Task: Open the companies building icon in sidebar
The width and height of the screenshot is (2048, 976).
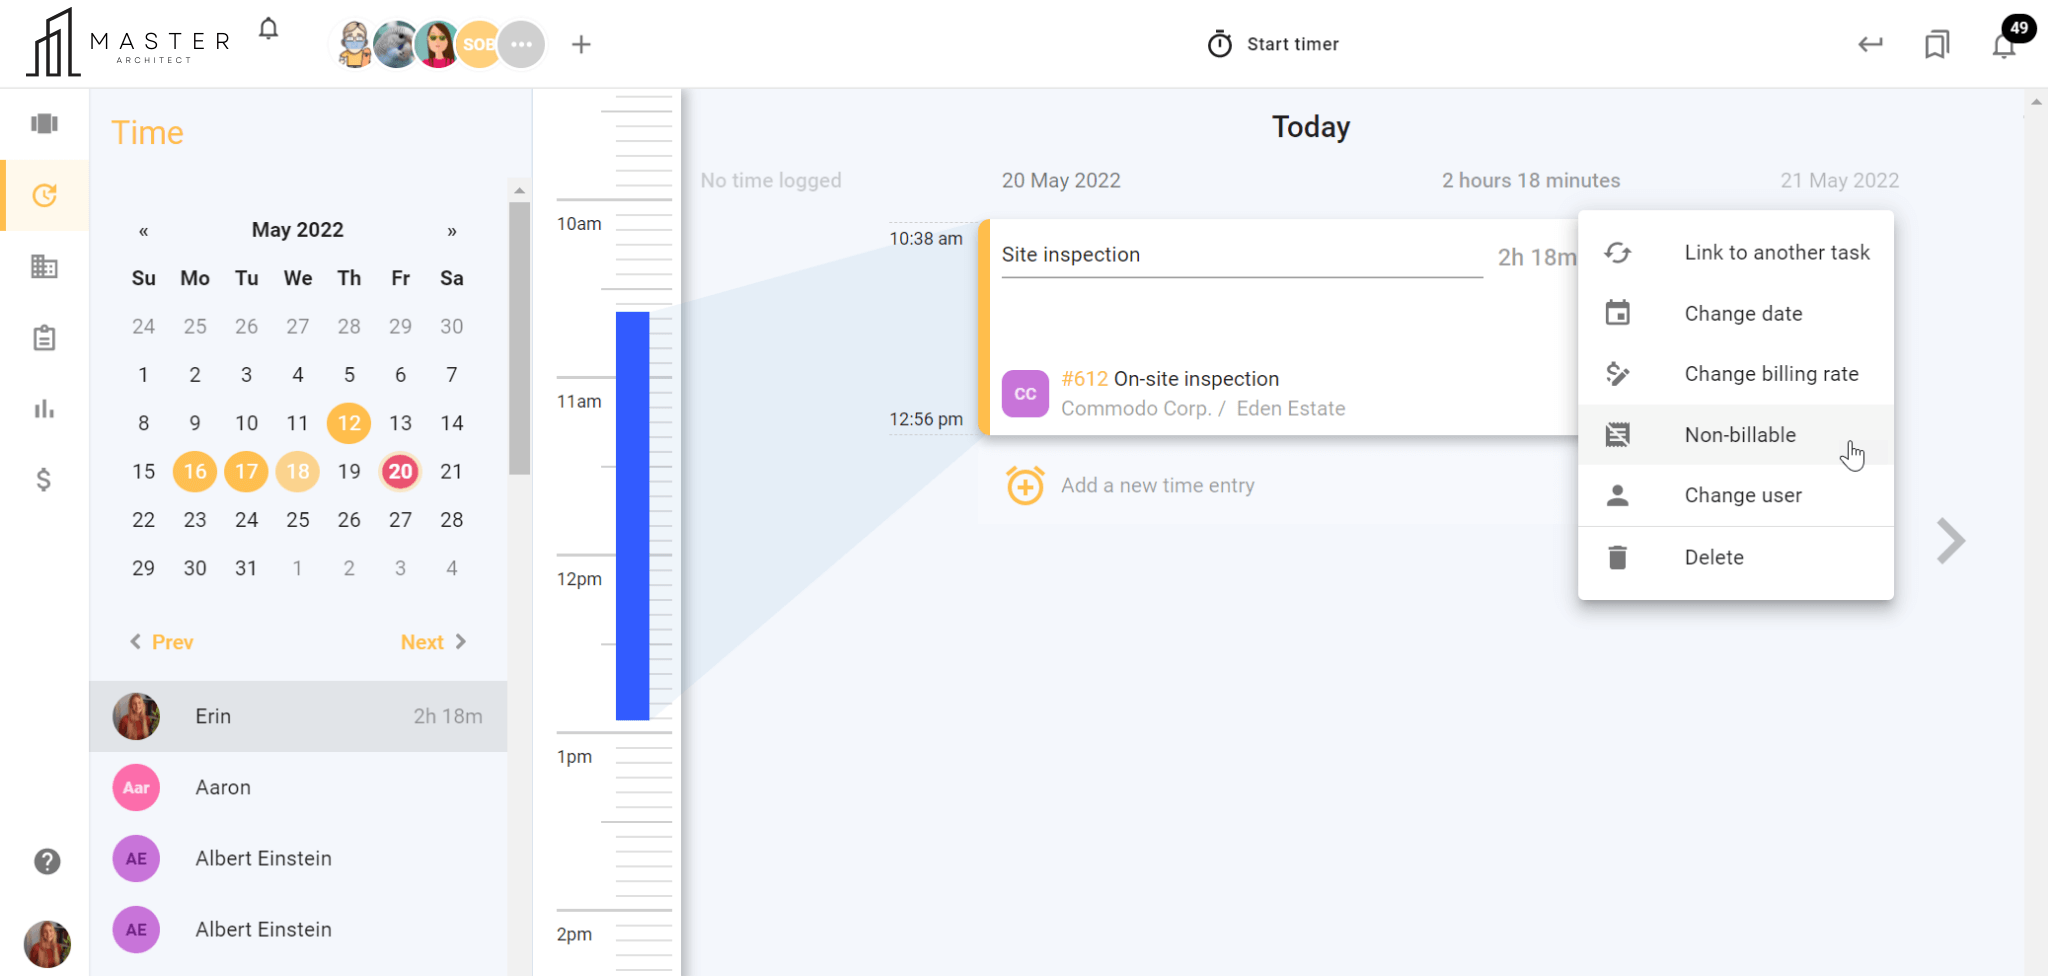Action: [44, 266]
